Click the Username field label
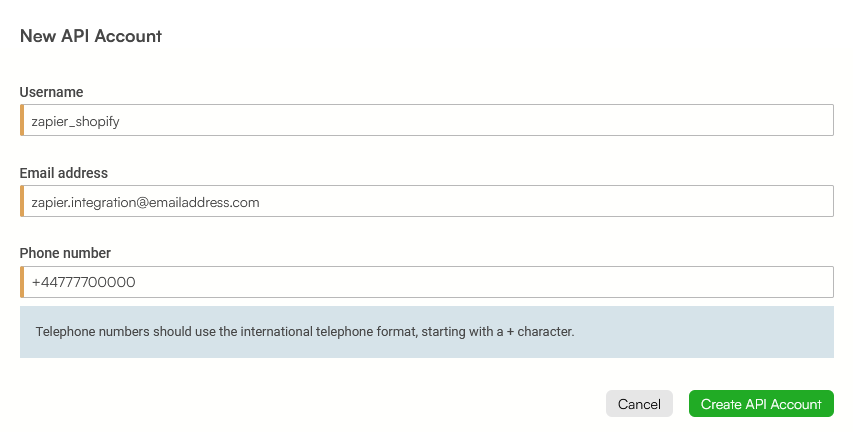 point(51,92)
